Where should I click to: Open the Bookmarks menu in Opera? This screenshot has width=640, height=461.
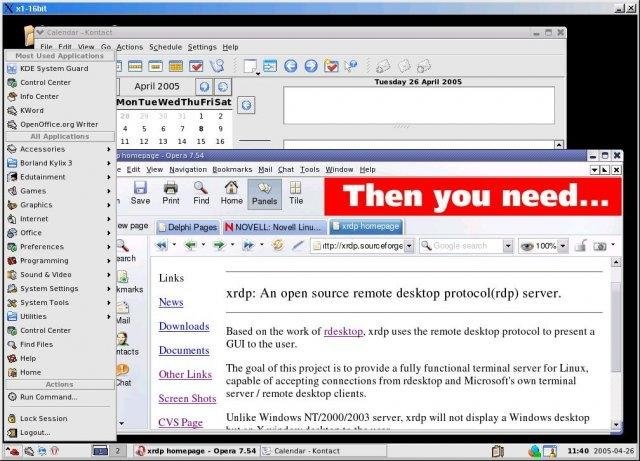coord(232,169)
